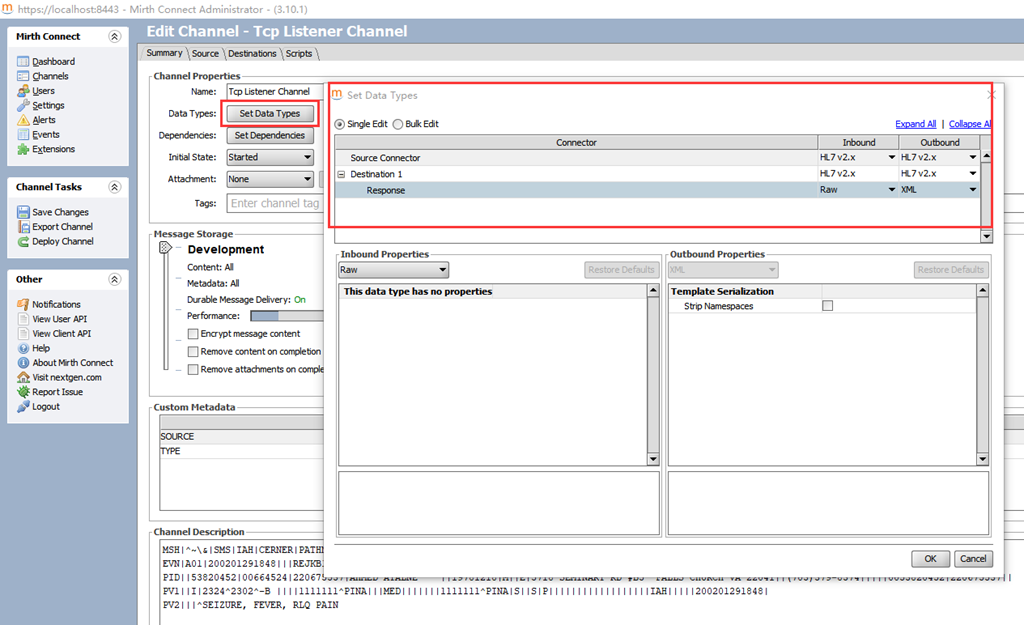Collapse the Mirth Connect sidebar panel

click(114, 37)
